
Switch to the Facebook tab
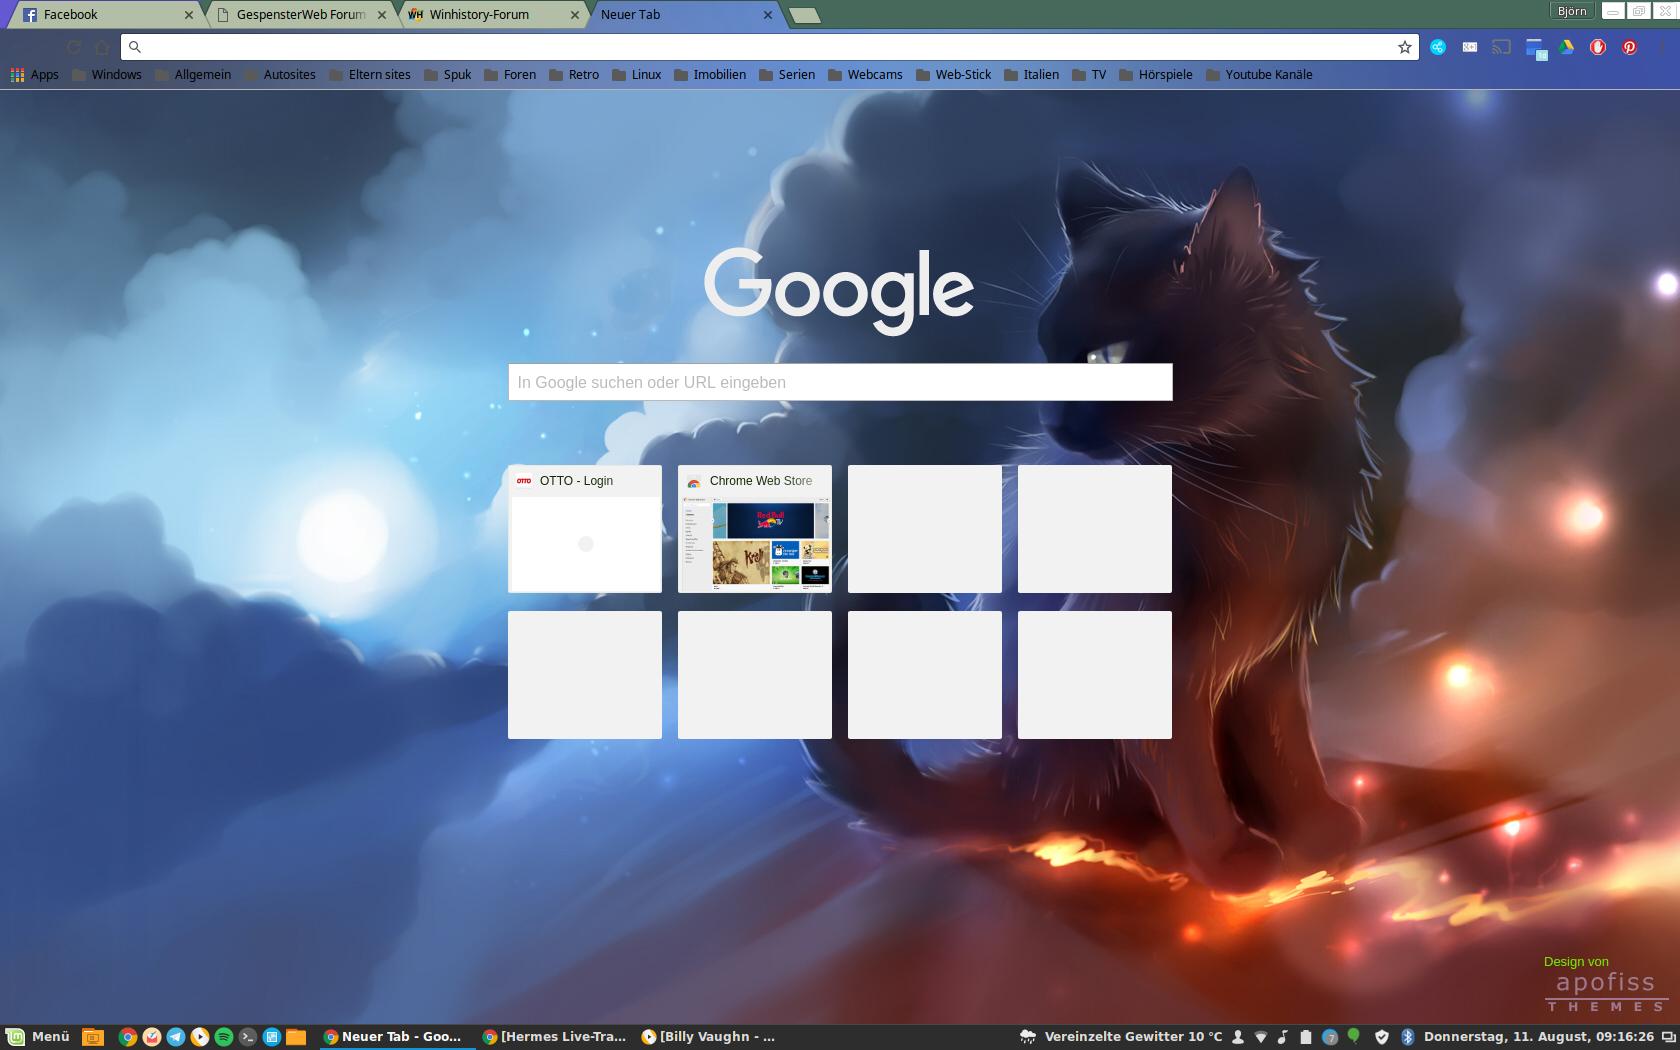[100, 15]
